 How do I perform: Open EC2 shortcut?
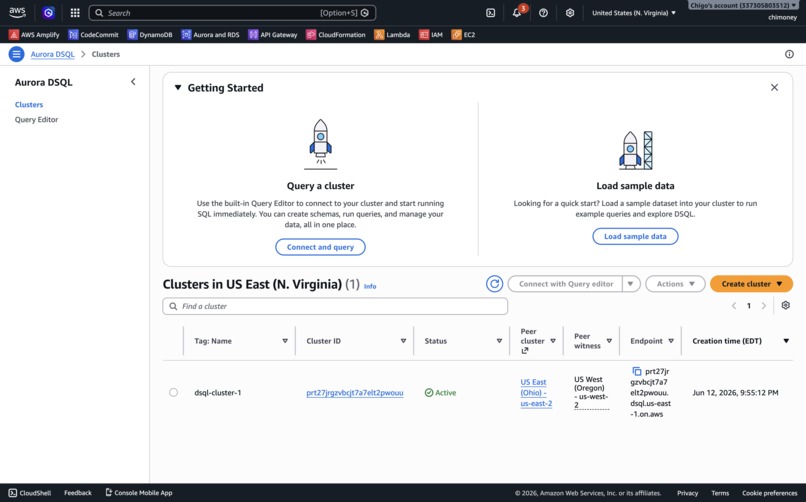[x=463, y=34]
